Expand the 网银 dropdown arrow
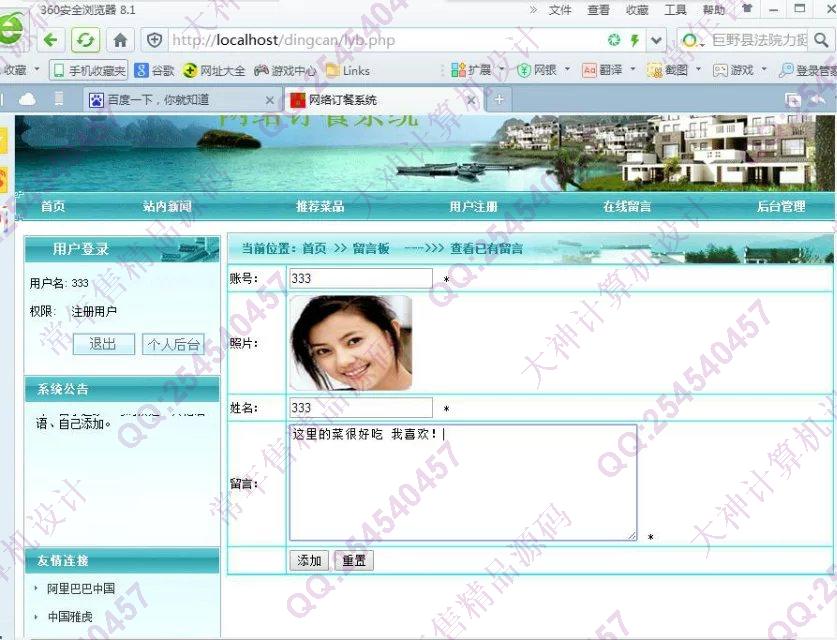This screenshot has width=837, height=640. pos(567,69)
